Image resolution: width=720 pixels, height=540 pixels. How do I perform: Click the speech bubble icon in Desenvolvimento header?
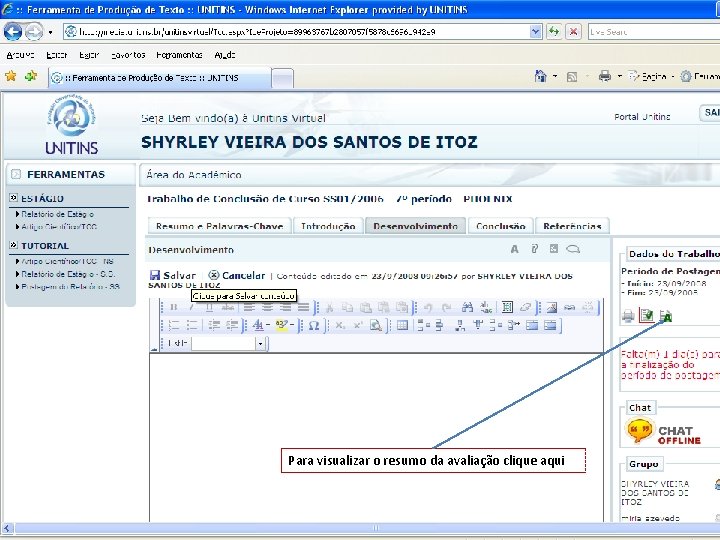(573, 249)
